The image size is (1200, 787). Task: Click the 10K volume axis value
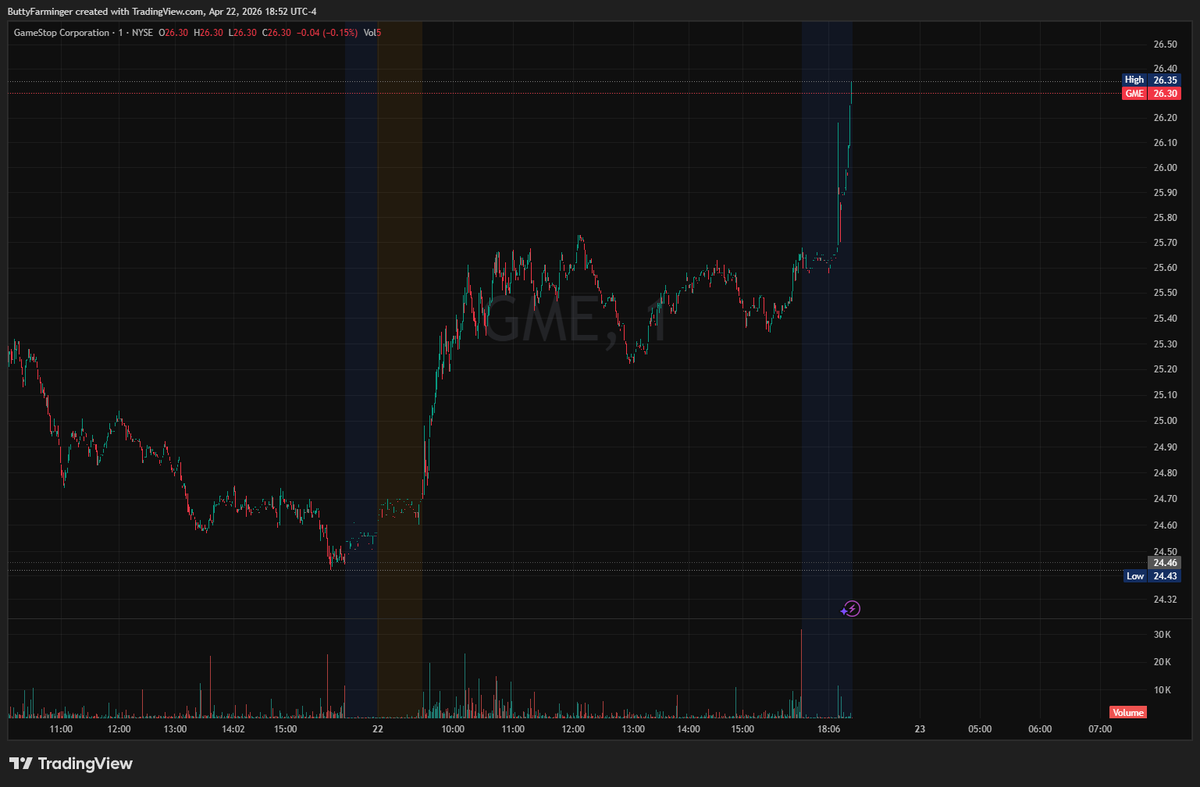click(1162, 690)
